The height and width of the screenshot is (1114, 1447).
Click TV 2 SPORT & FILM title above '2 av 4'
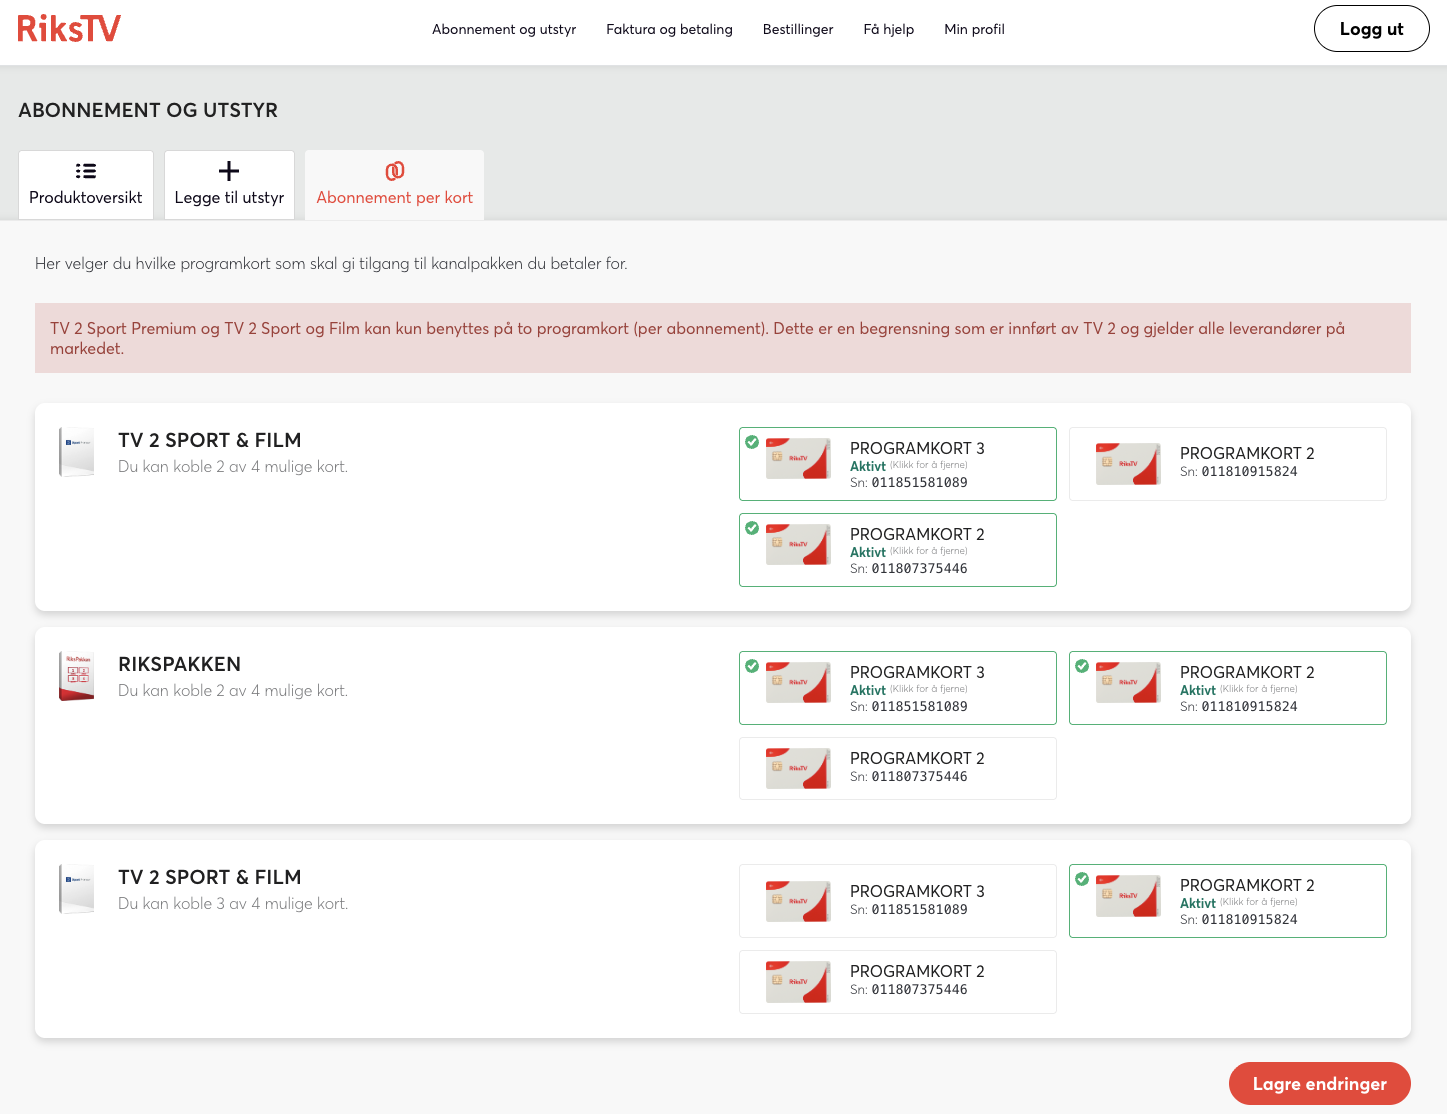click(x=209, y=440)
